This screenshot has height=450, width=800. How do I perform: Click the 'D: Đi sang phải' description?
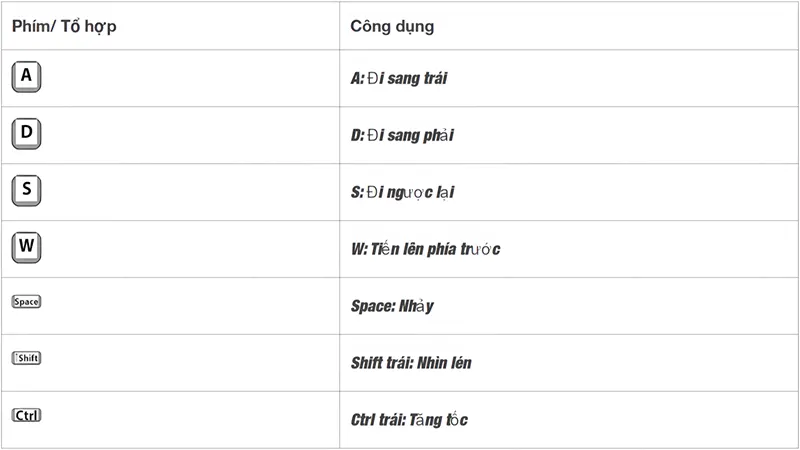403,134
